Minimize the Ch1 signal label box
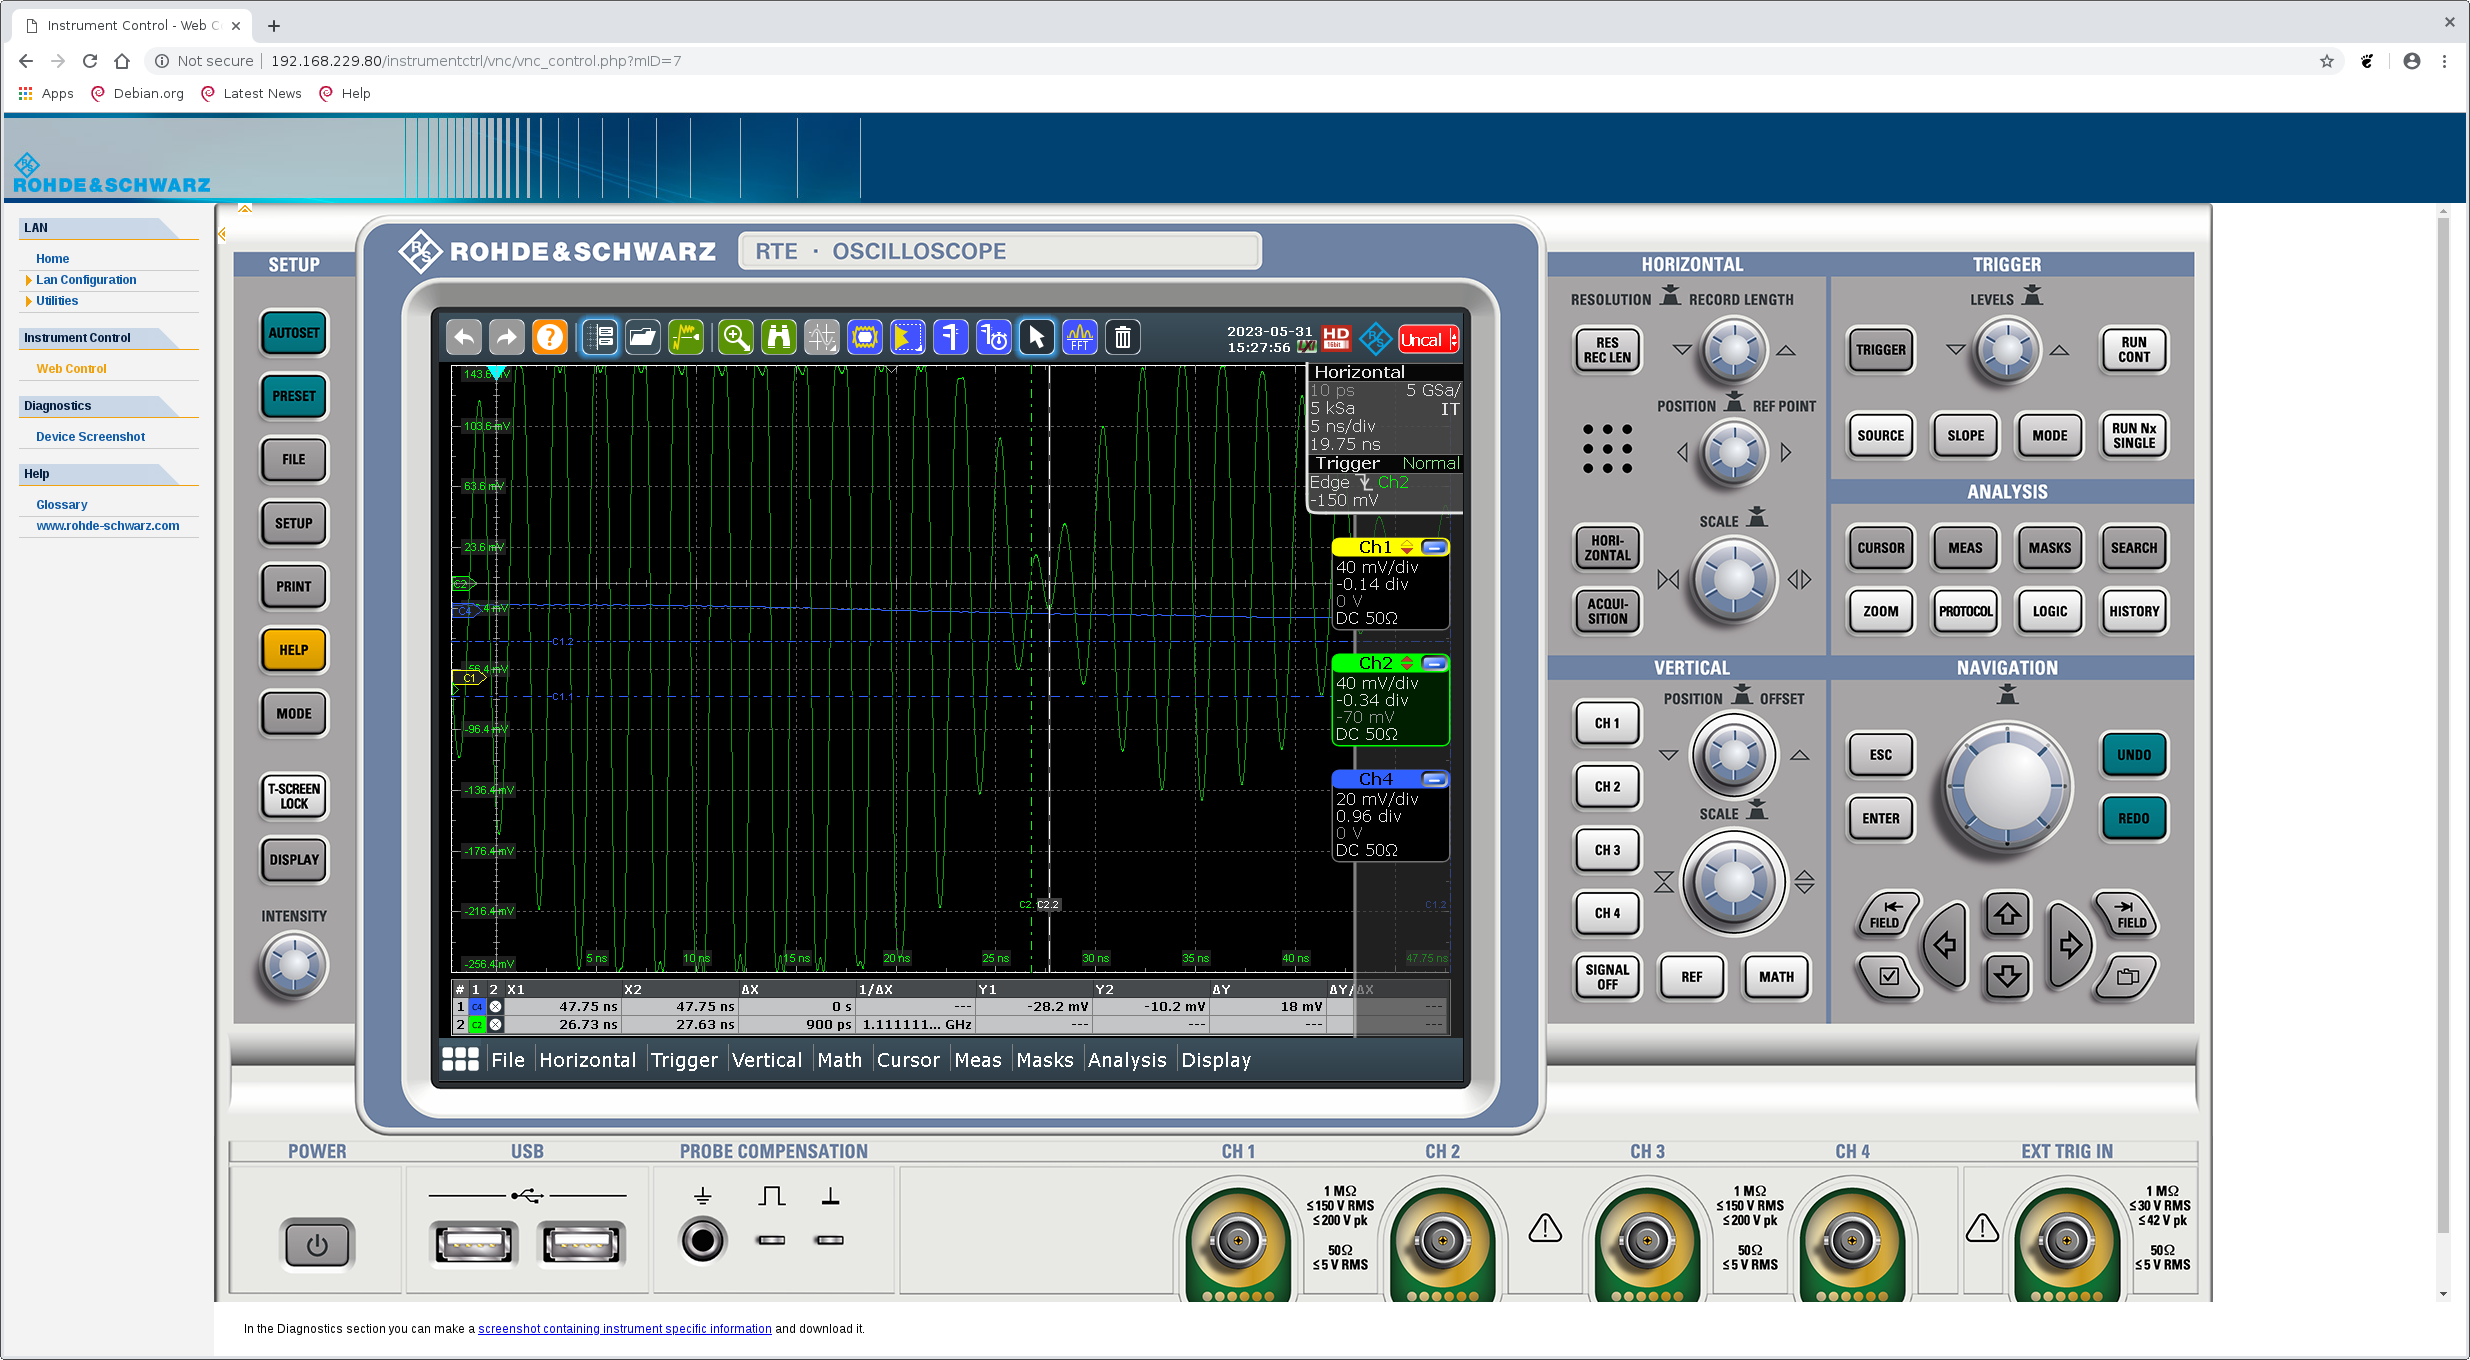 (1434, 547)
